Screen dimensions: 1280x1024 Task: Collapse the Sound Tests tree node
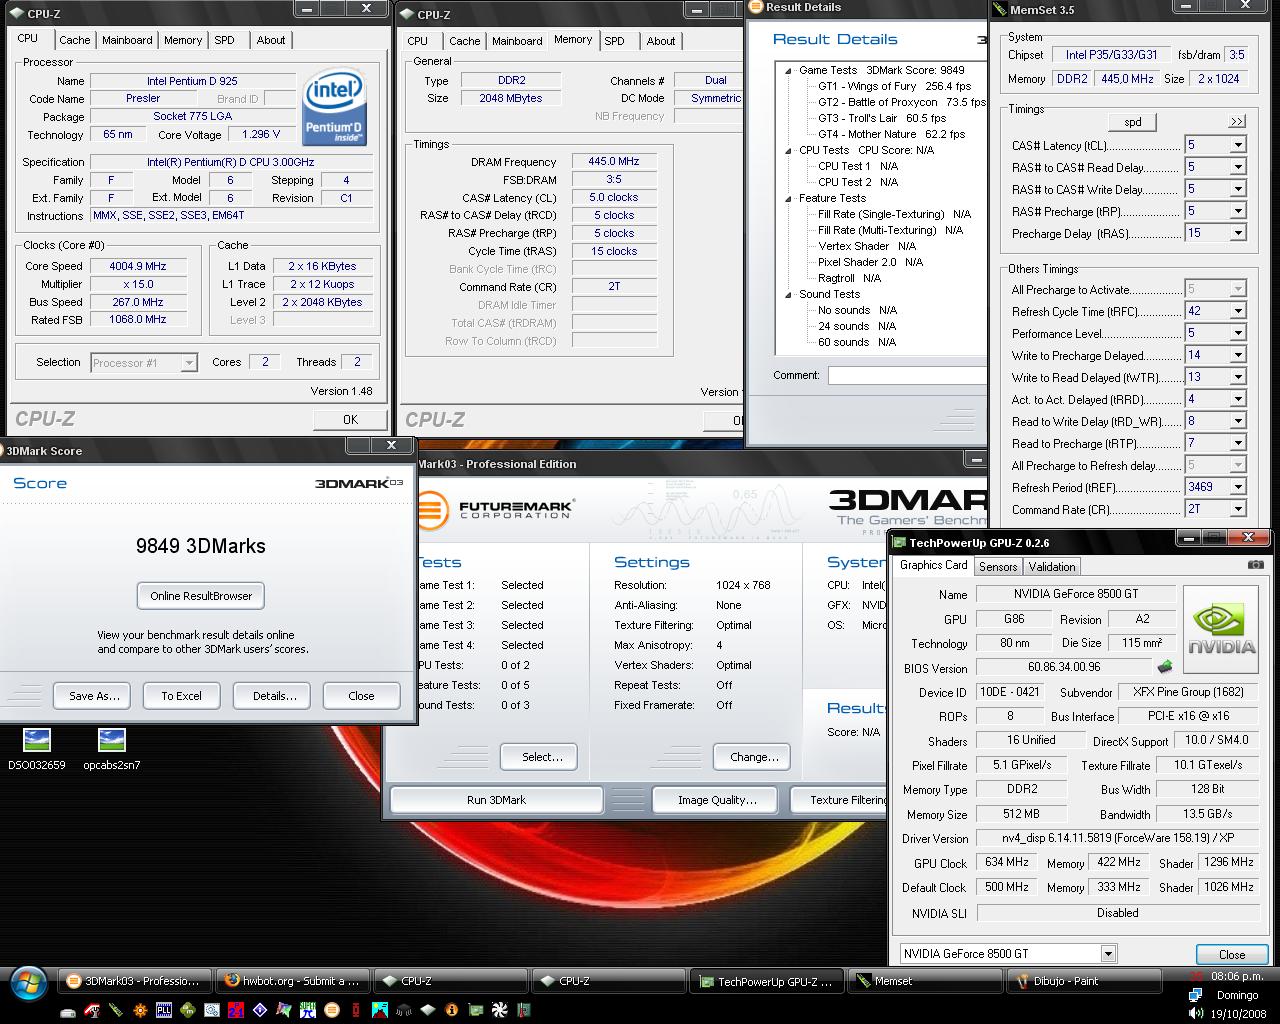(788, 295)
